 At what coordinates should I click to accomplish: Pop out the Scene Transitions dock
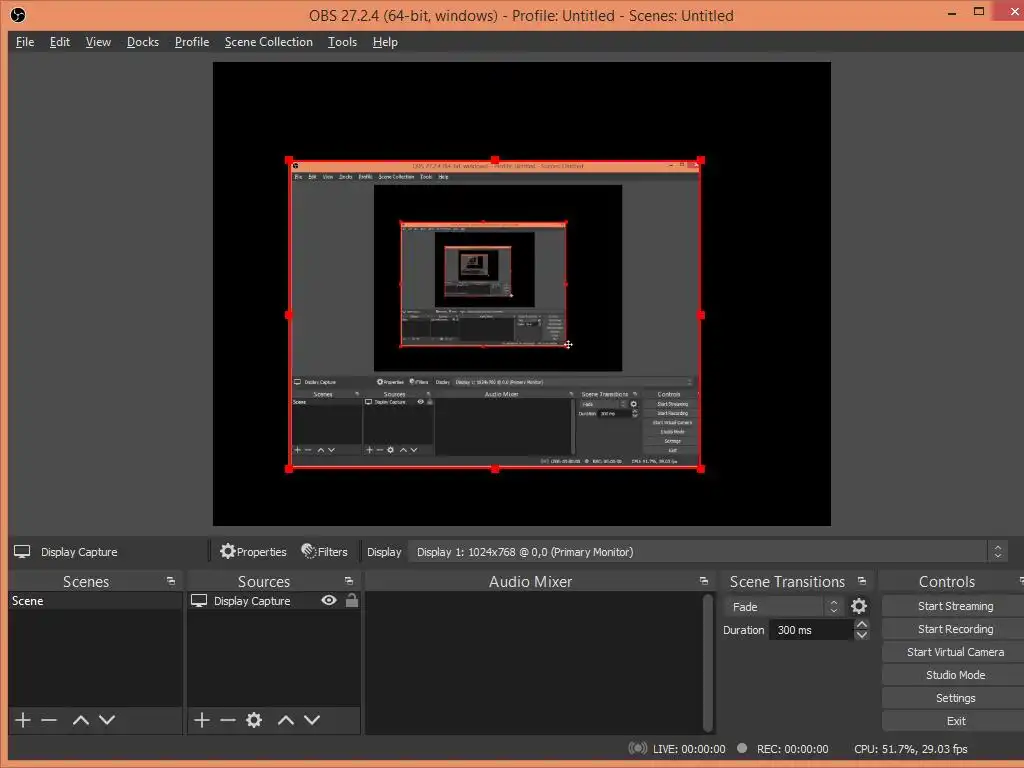[x=862, y=581]
